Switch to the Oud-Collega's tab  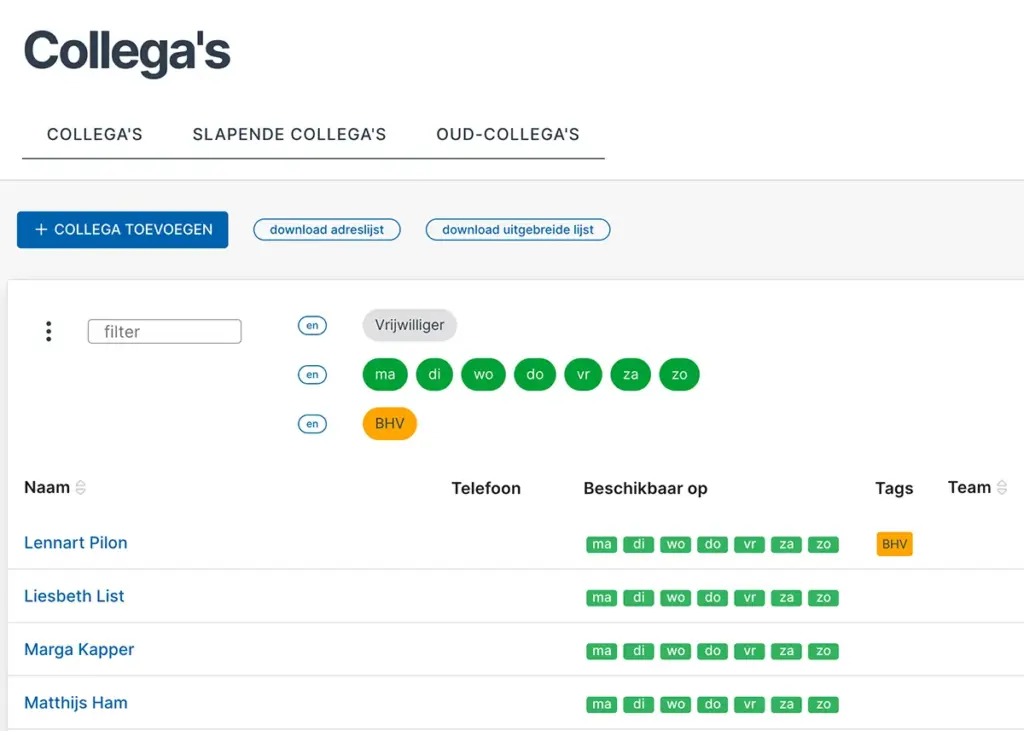[507, 134]
